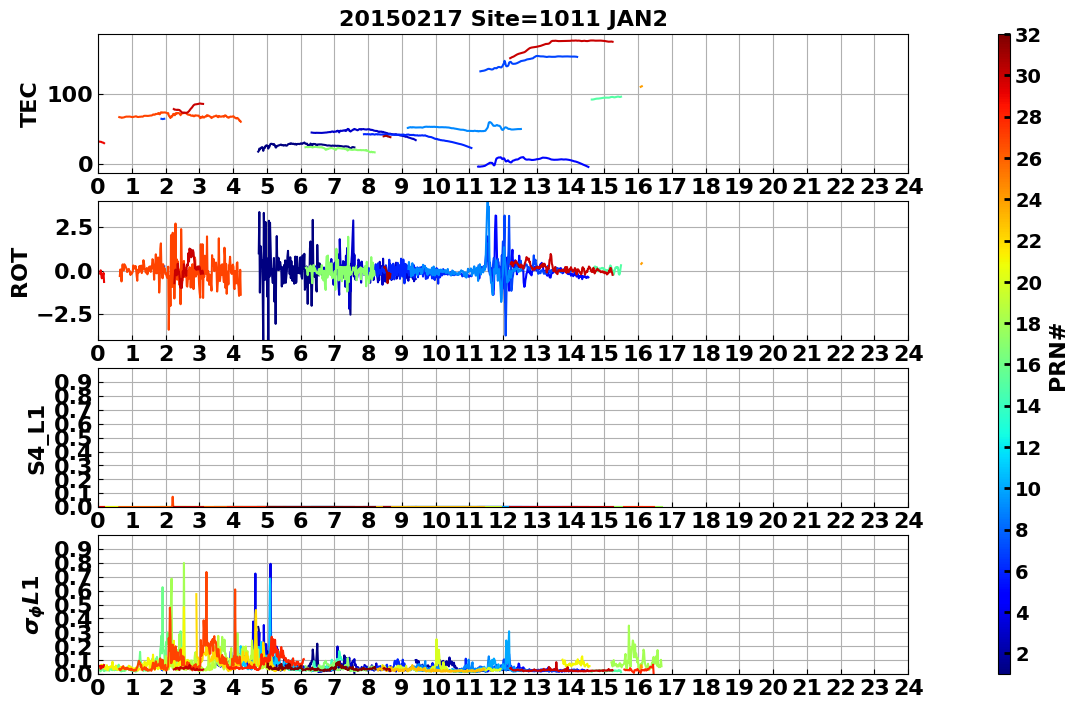Click colorbar tick label 6

(x=1022, y=571)
